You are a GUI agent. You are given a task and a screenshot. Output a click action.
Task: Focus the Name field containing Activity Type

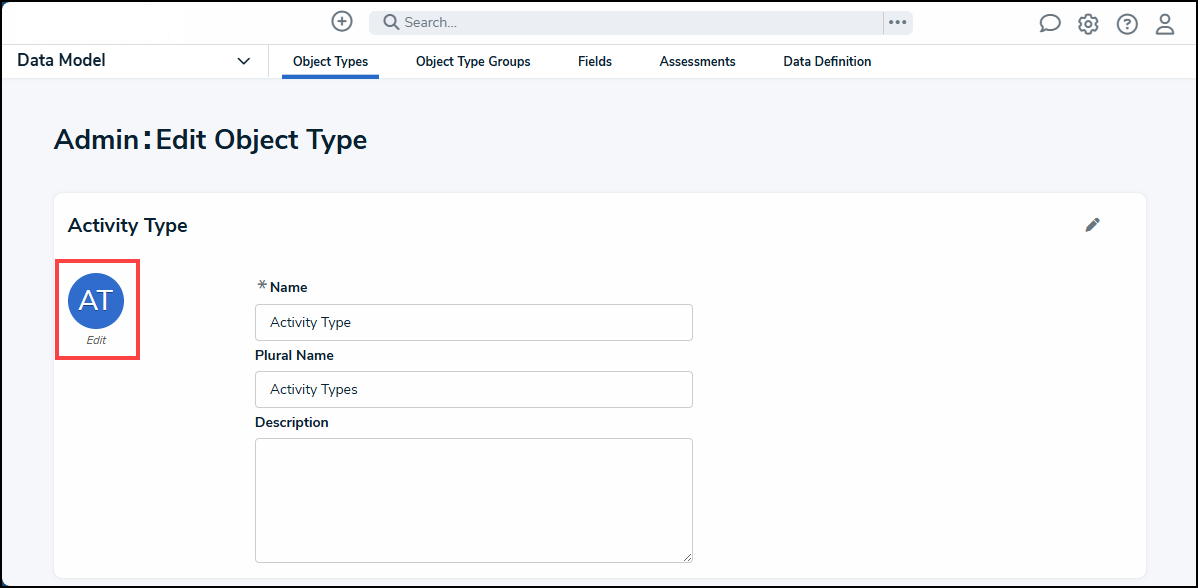473,322
